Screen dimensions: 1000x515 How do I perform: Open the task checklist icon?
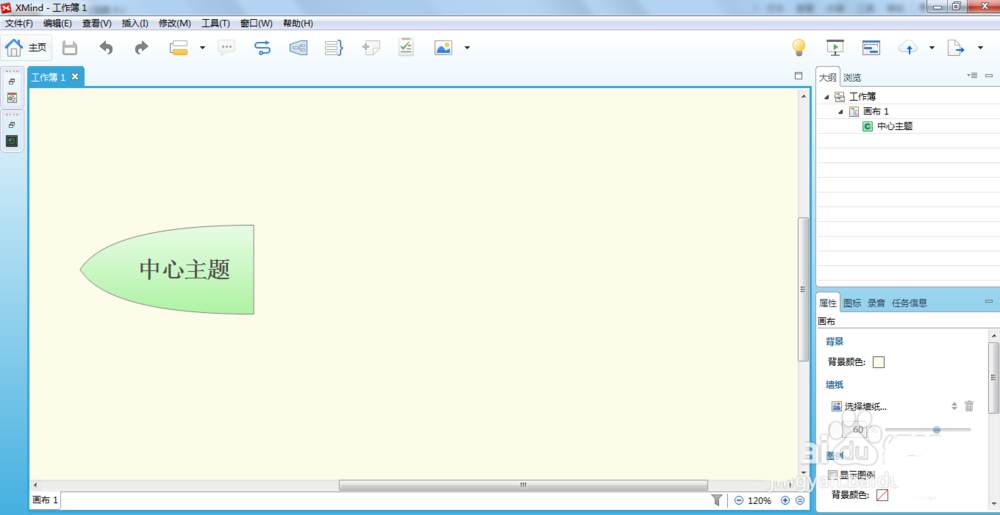pos(406,47)
